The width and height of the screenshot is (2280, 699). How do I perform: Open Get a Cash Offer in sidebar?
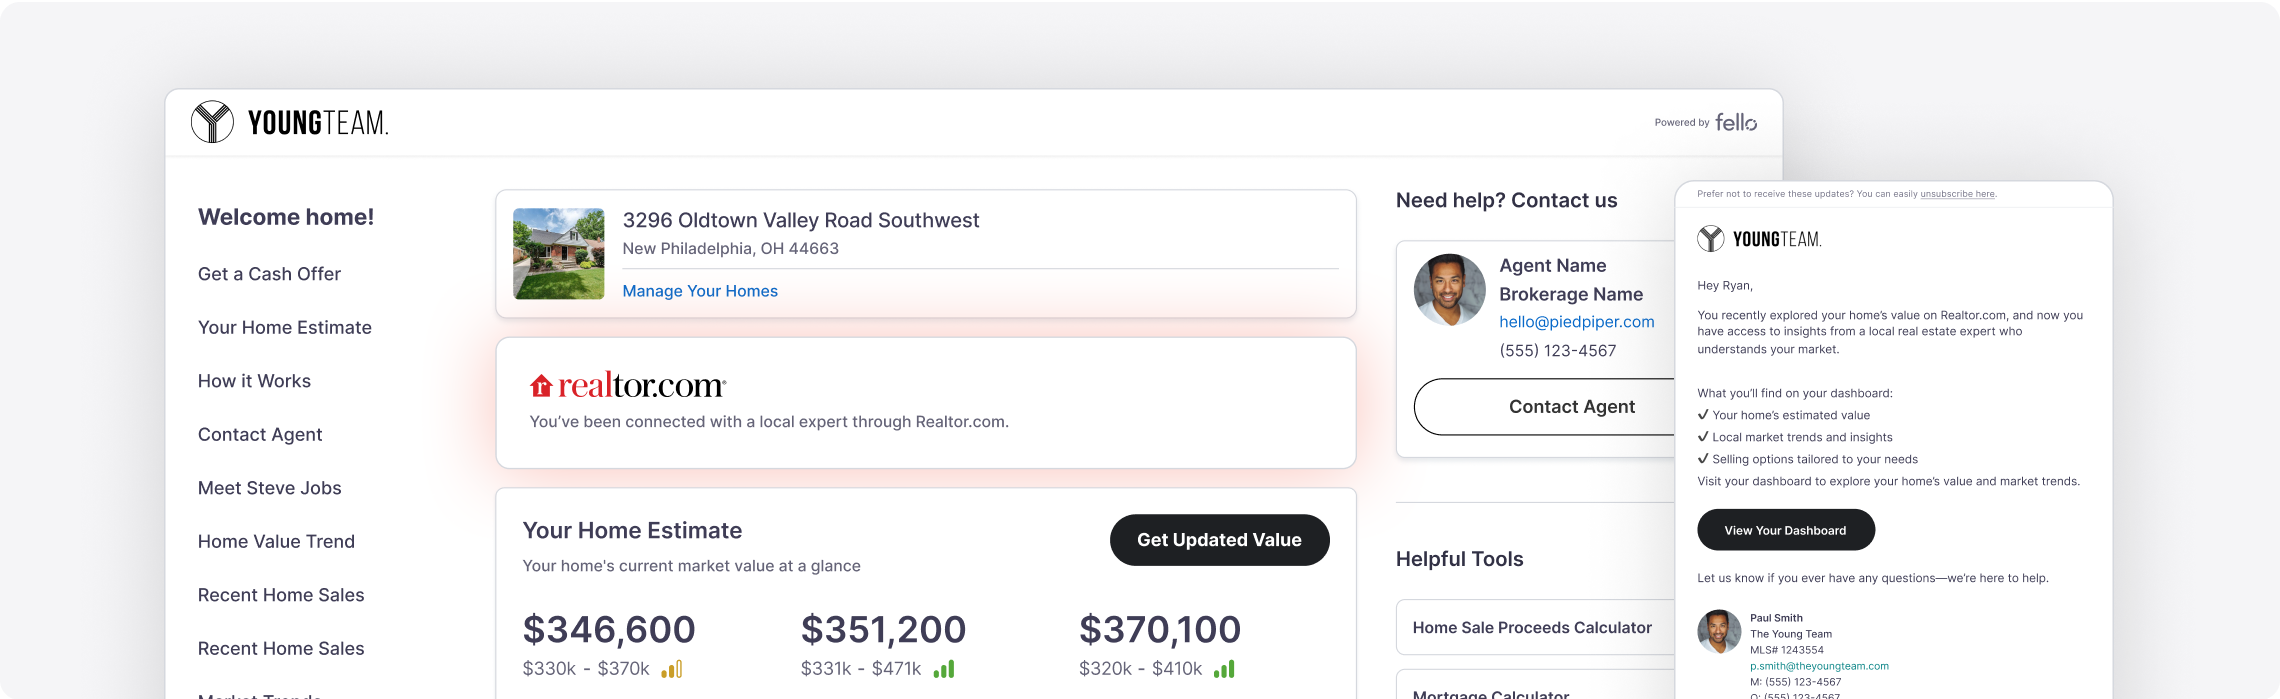click(x=269, y=274)
